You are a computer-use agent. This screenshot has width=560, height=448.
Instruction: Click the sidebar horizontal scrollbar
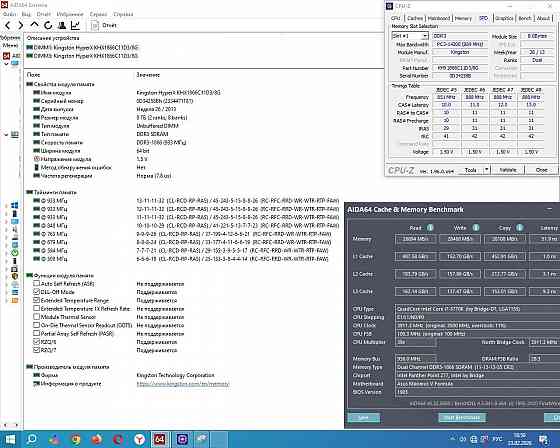point(11,425)
